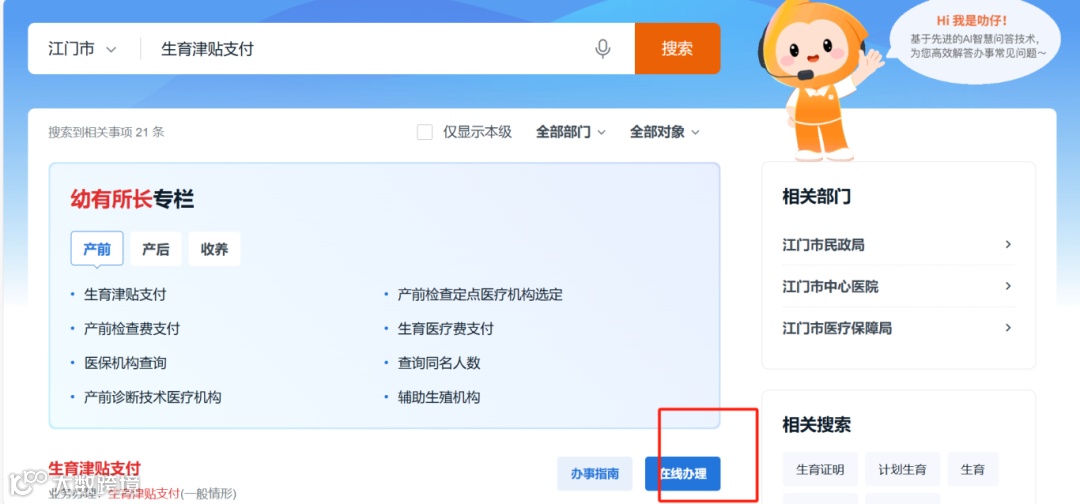Click the 办事指南 button
Image resolution: width=1080 pixels, height=504 pixels.
click(594, 474)
